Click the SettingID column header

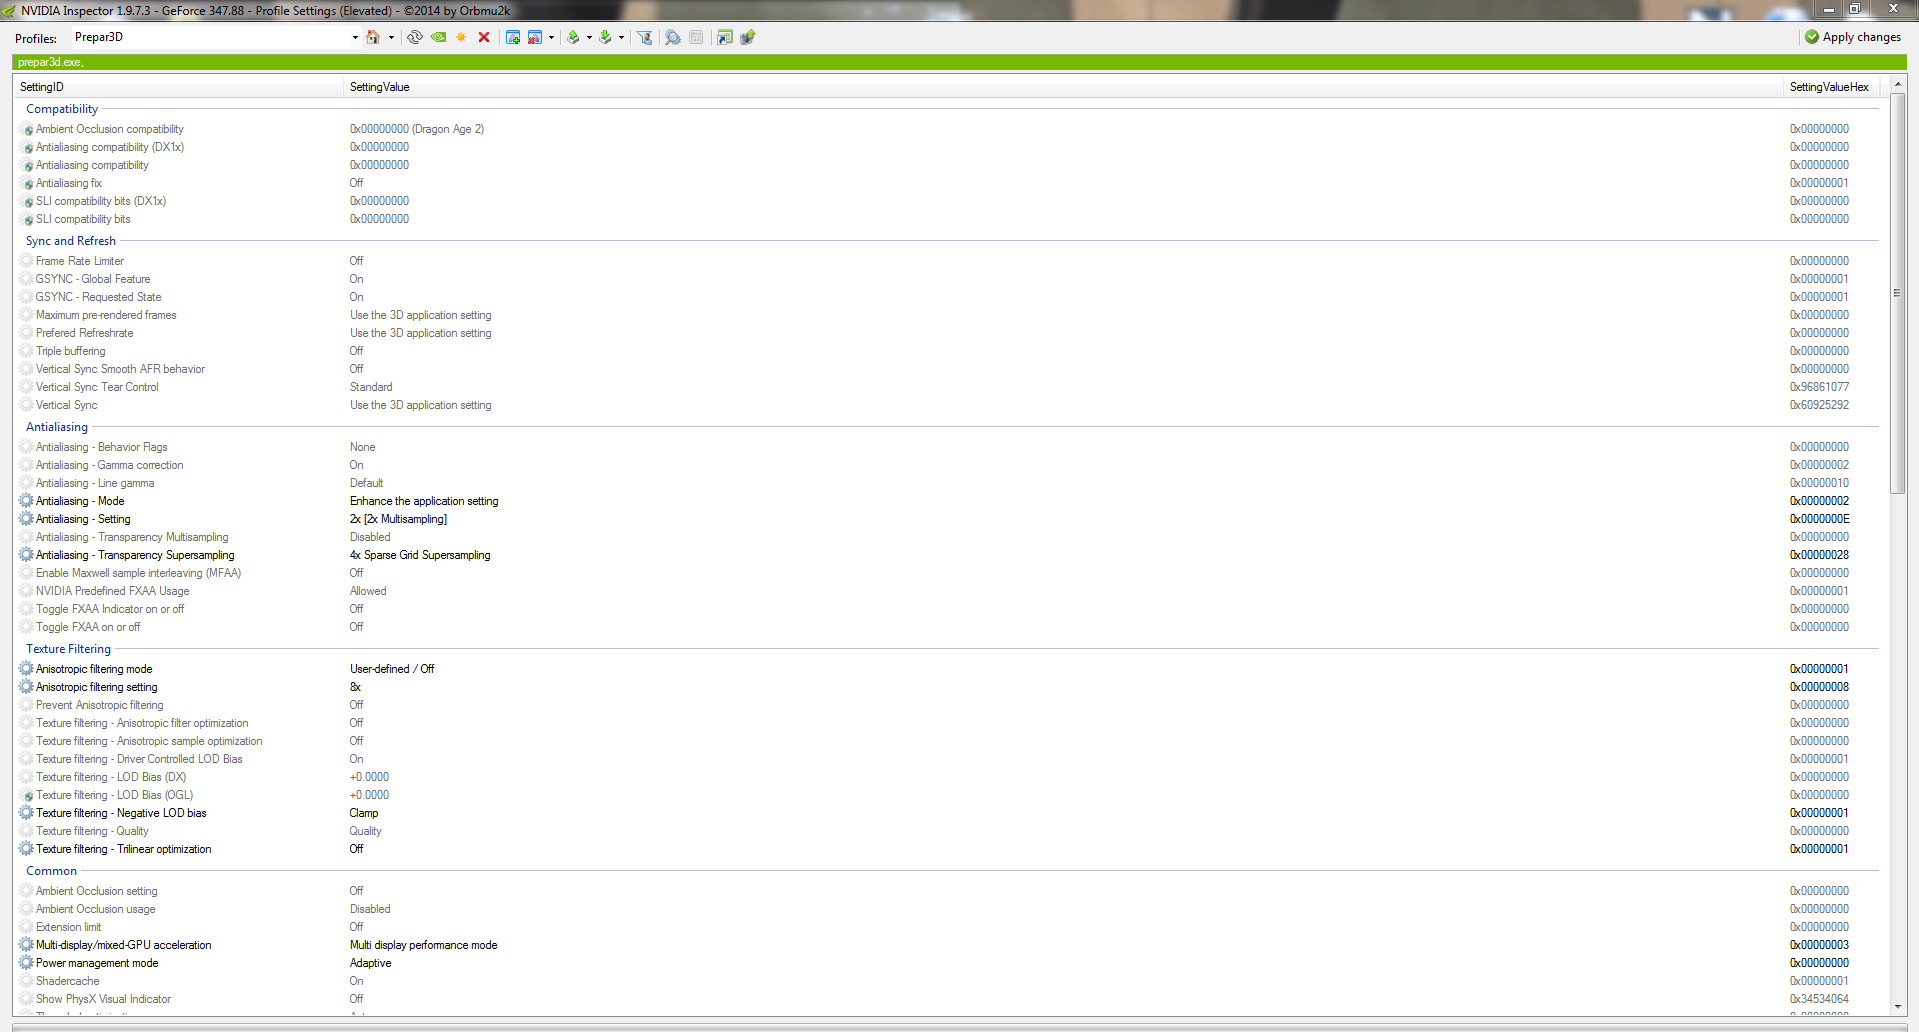pyautogui.click(x=179, y=87)
